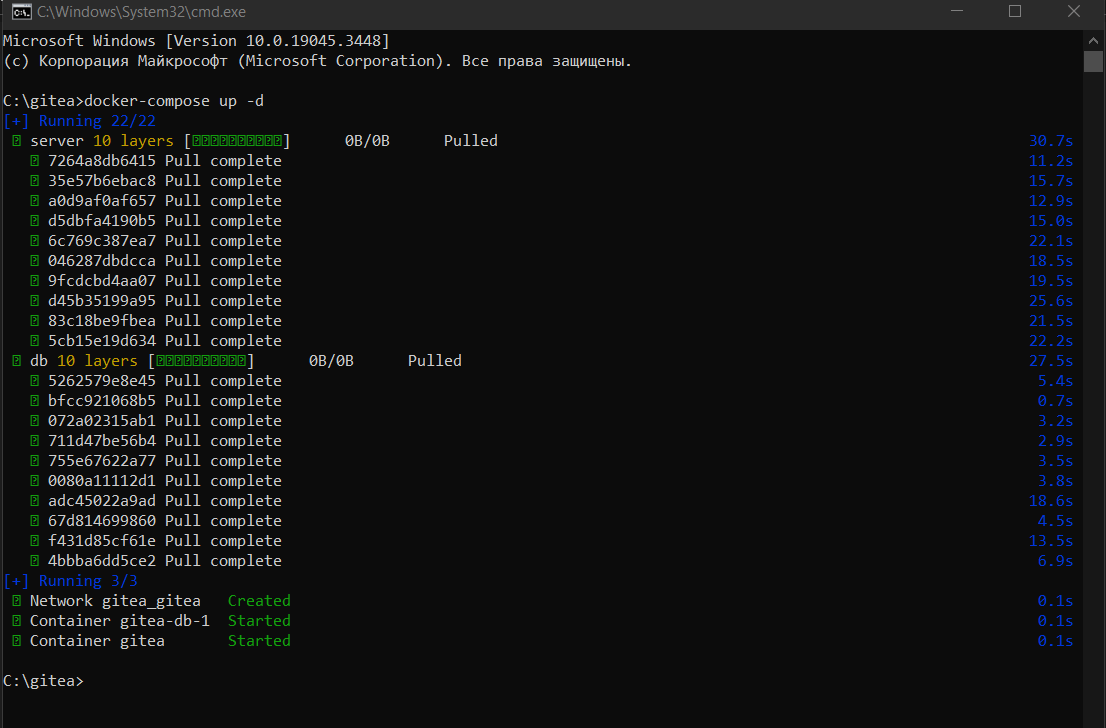The image size is (1106, 728).
Task: Click status glyph beside server 10 layers
Action: [x=17, y=141]
